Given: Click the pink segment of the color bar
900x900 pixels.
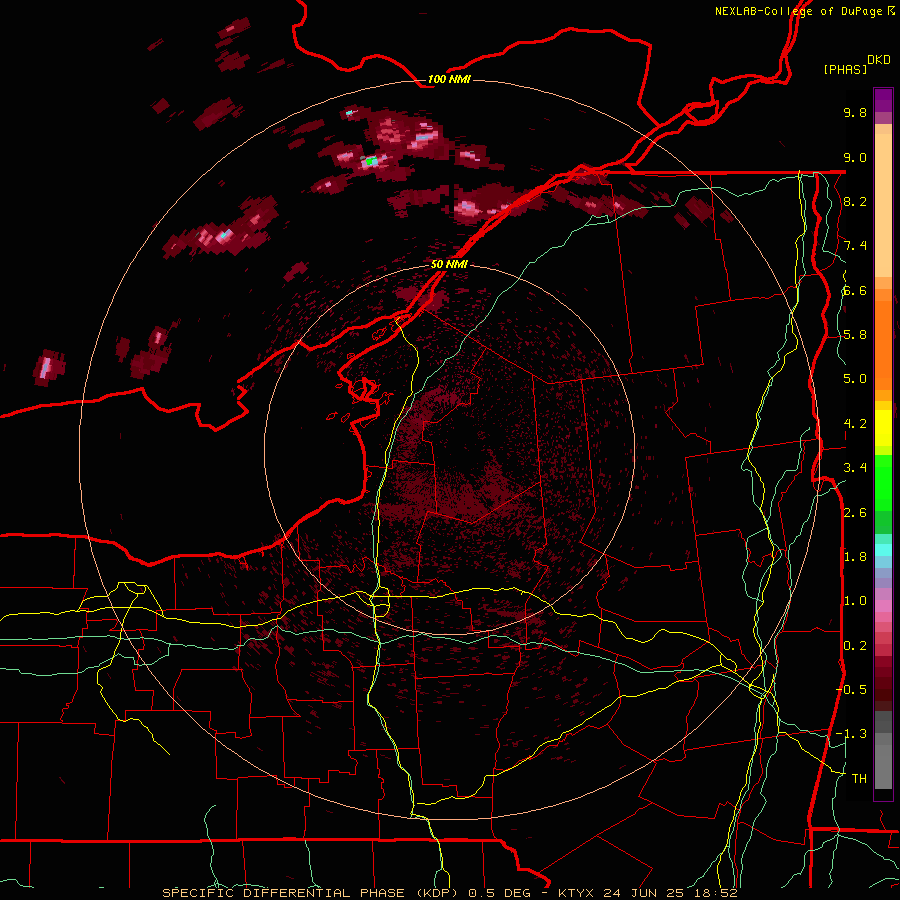Looking at the screenshot, I should coord(883,606).
